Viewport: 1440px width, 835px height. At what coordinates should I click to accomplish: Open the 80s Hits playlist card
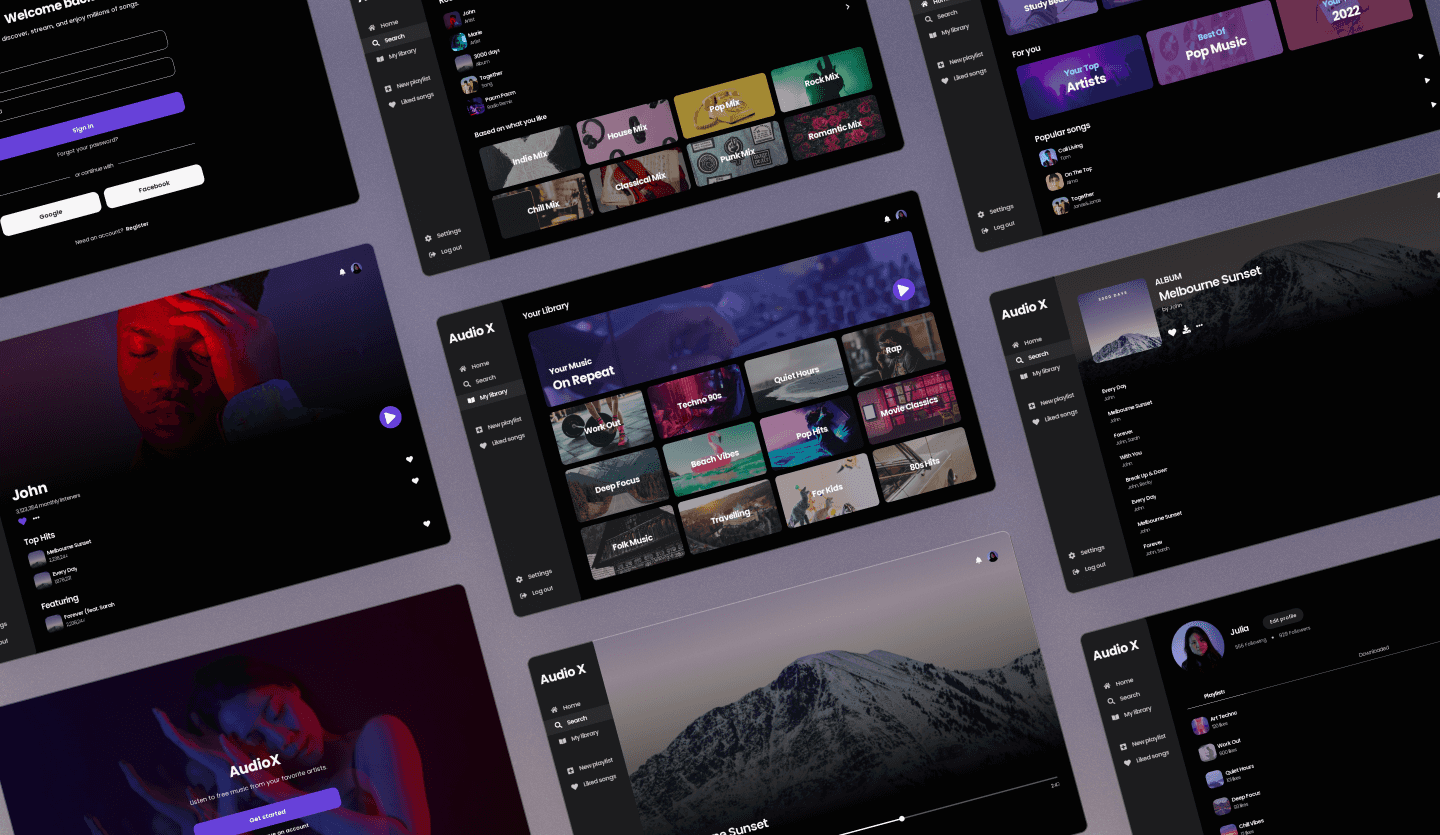(x=924, y=464)
